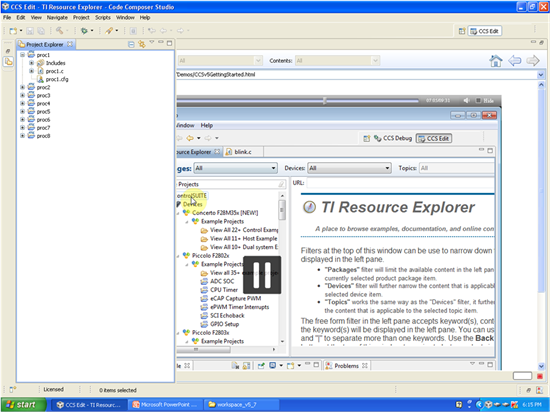The height and width of the screenshot is (412, 550).
Task: Click the CCS Edit taskbar button
Action: 89,405
